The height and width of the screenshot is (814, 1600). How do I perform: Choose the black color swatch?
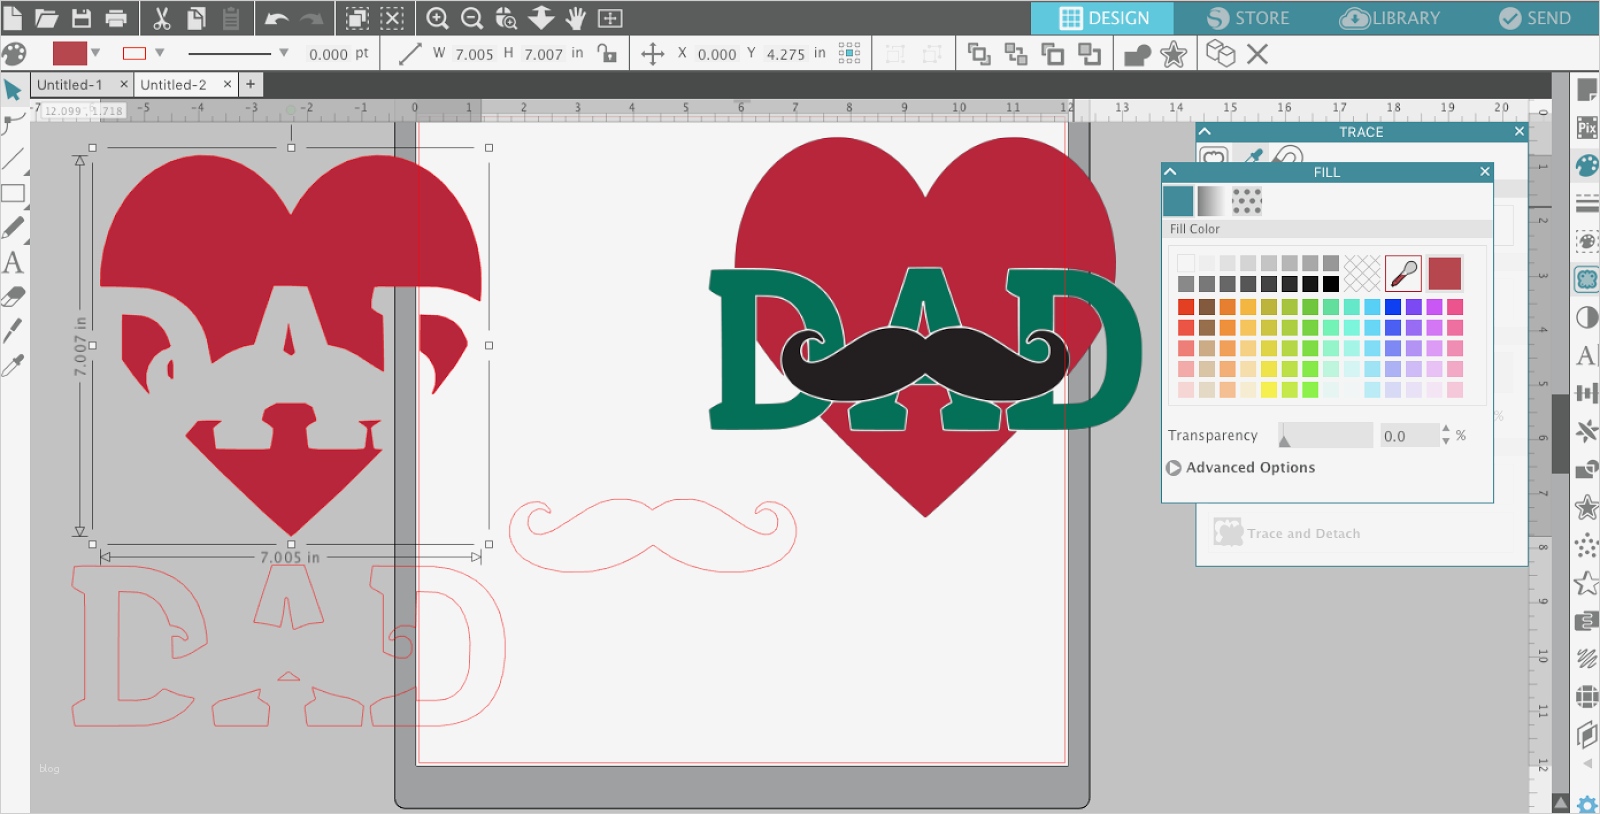(x=1330, y=284)
